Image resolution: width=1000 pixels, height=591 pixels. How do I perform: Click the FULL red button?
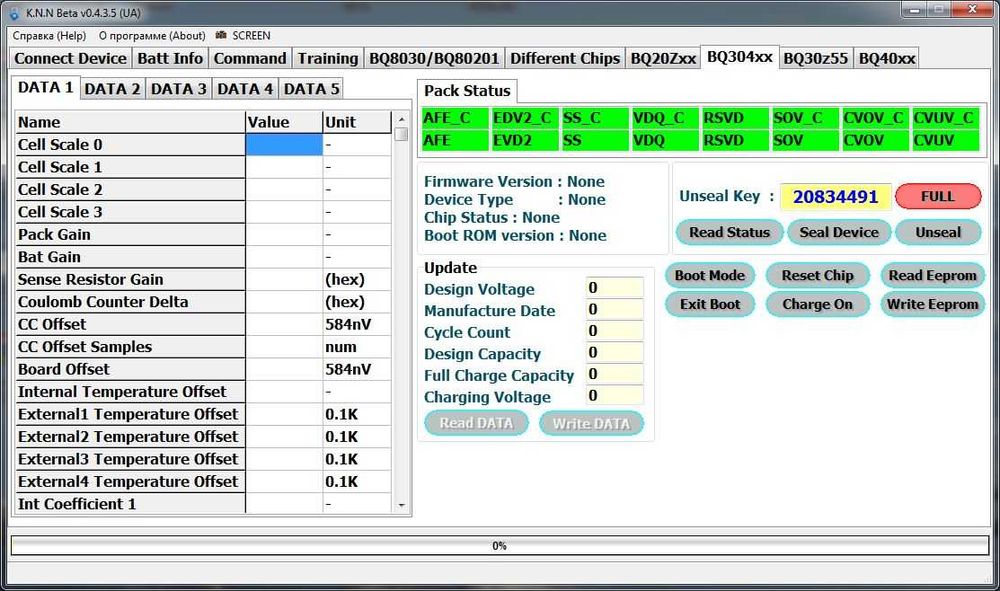[938, 196]
